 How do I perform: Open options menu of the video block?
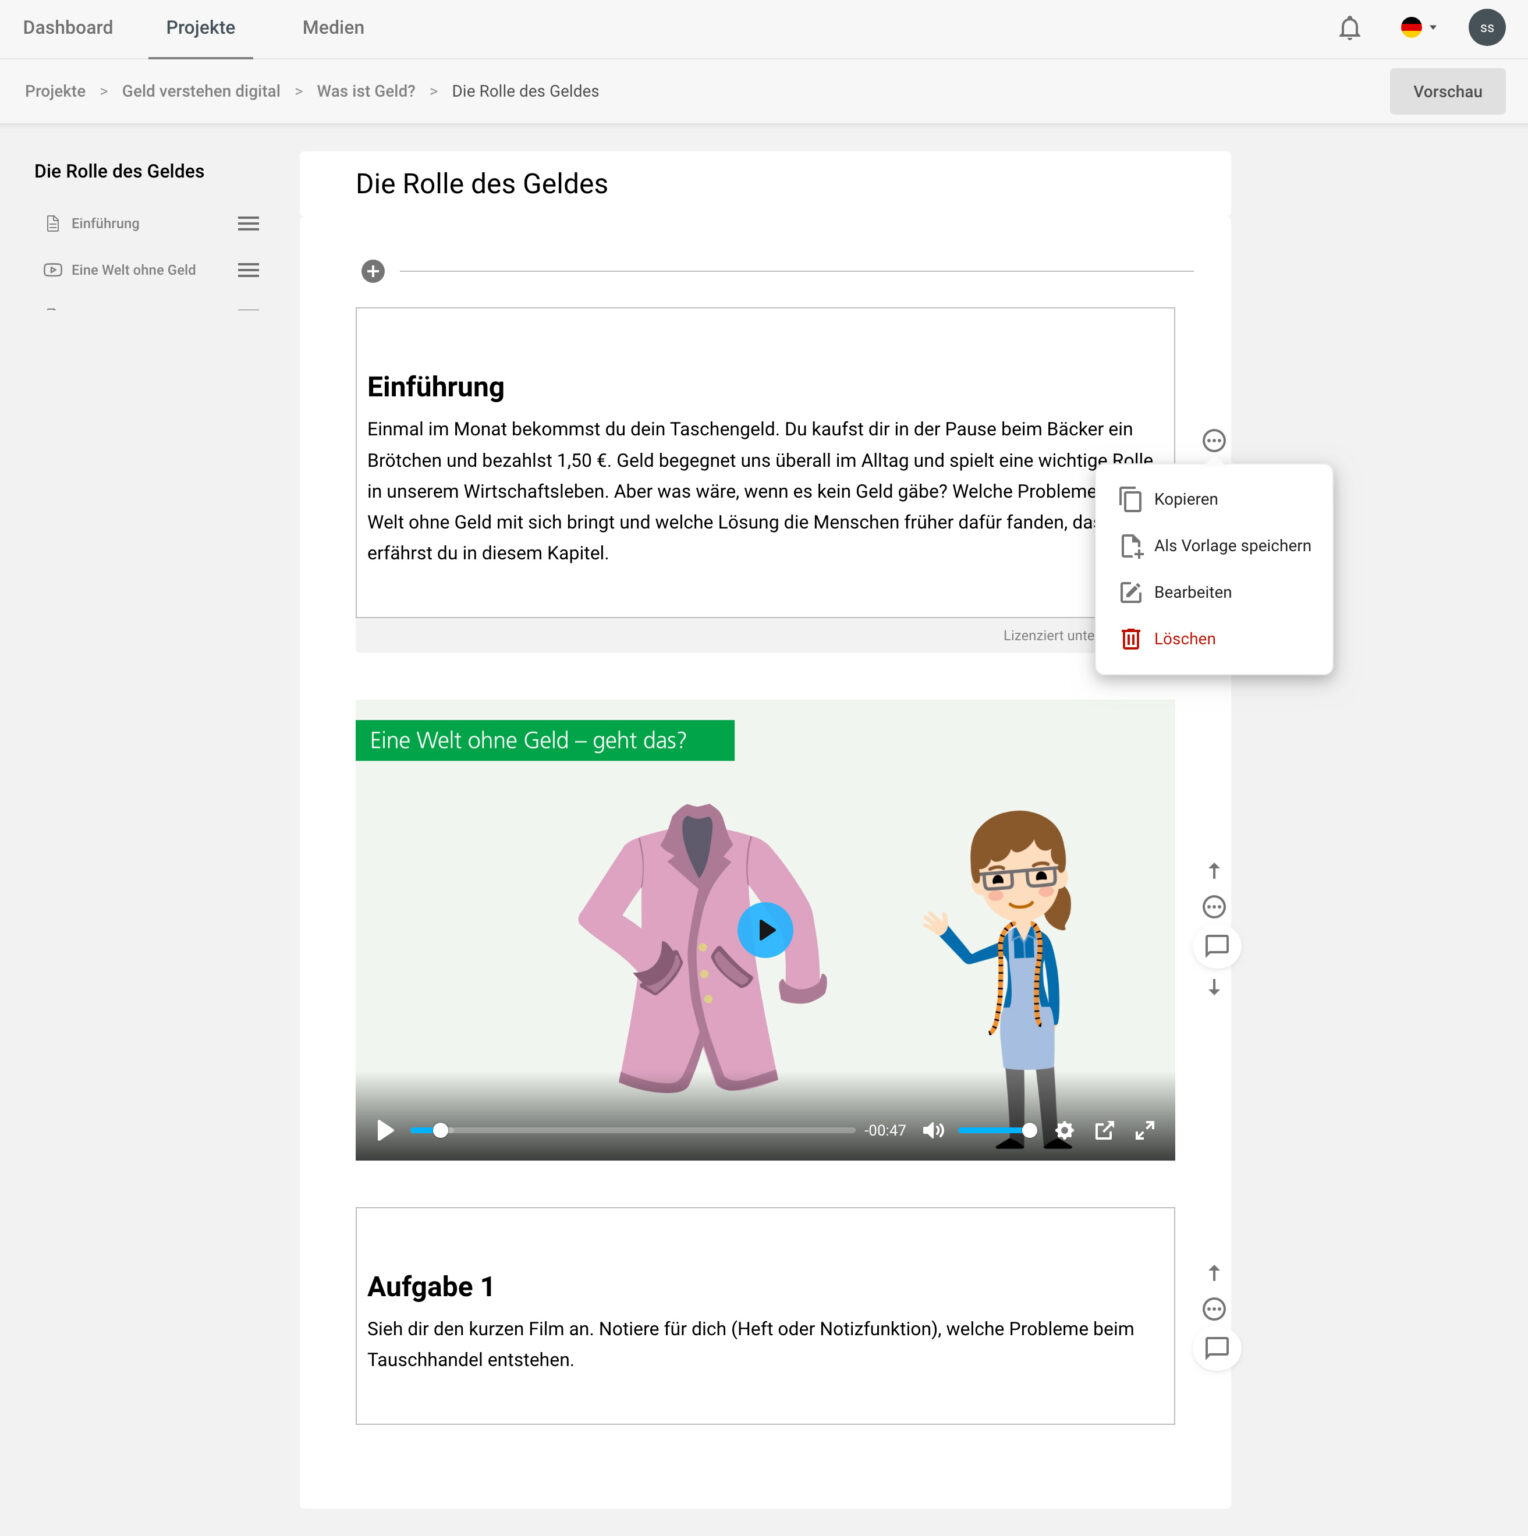[x=1214, y=907]
